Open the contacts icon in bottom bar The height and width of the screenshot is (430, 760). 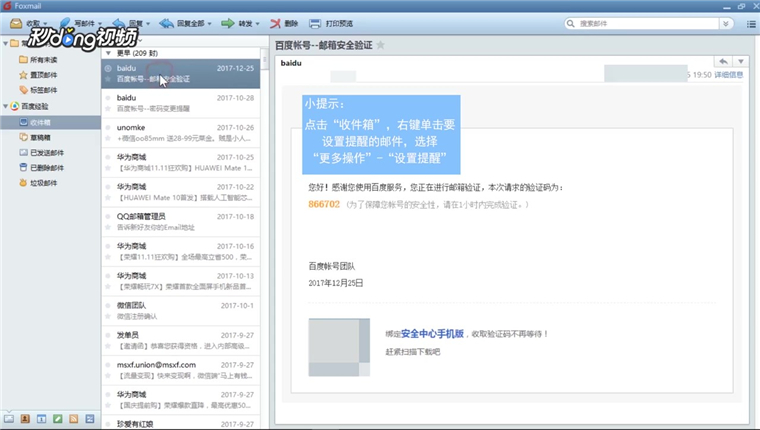[x=25, y=419]
